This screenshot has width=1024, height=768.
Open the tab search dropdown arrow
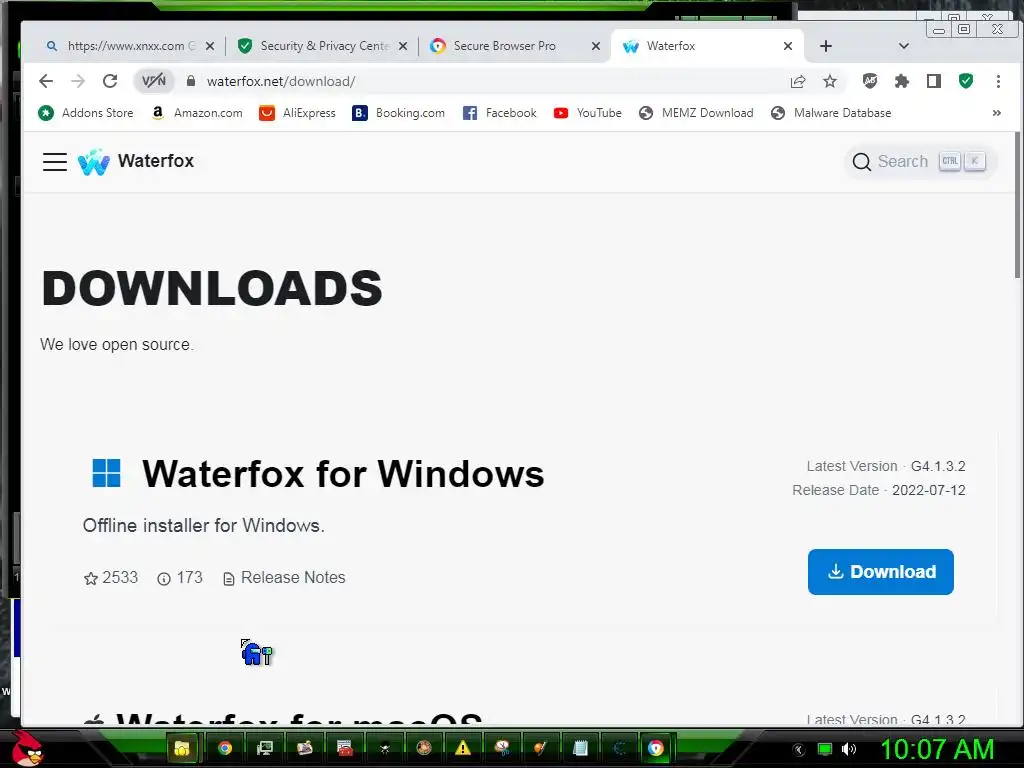click(903, 46)
